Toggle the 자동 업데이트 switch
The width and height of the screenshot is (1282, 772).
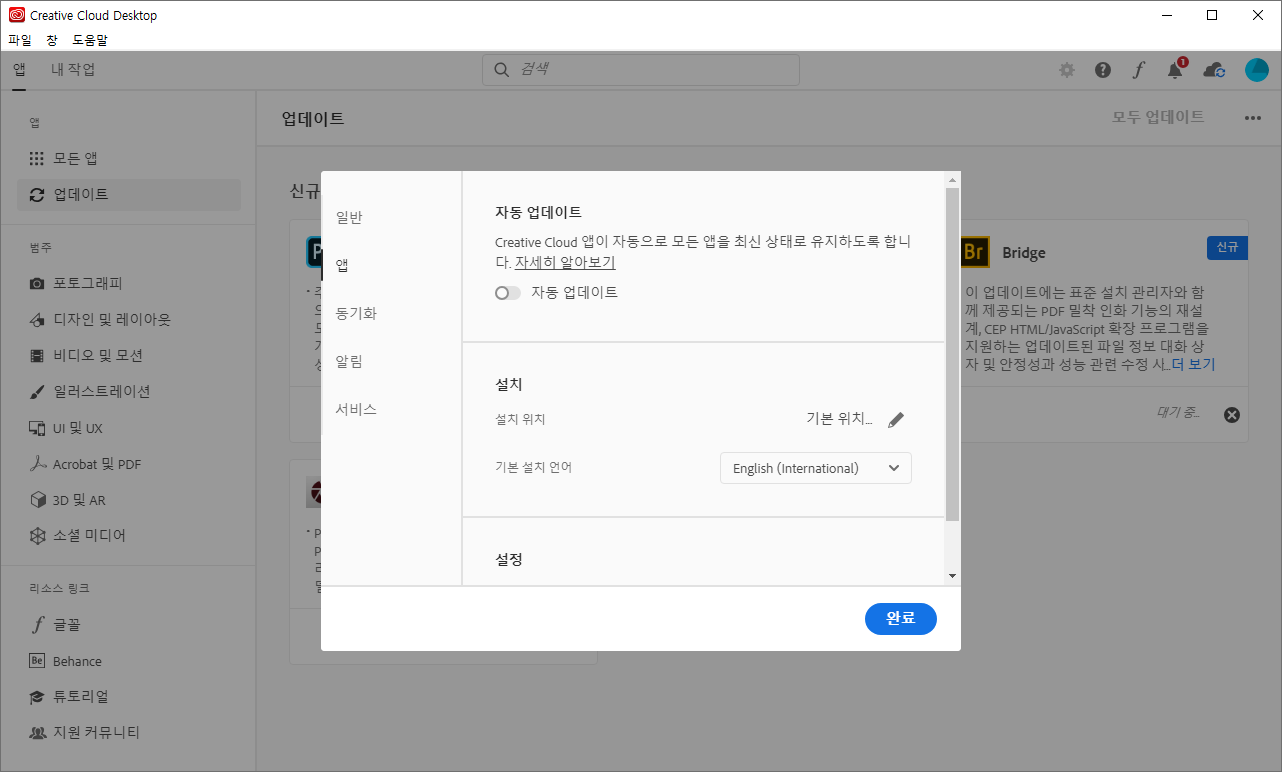(x=508, y=293)
